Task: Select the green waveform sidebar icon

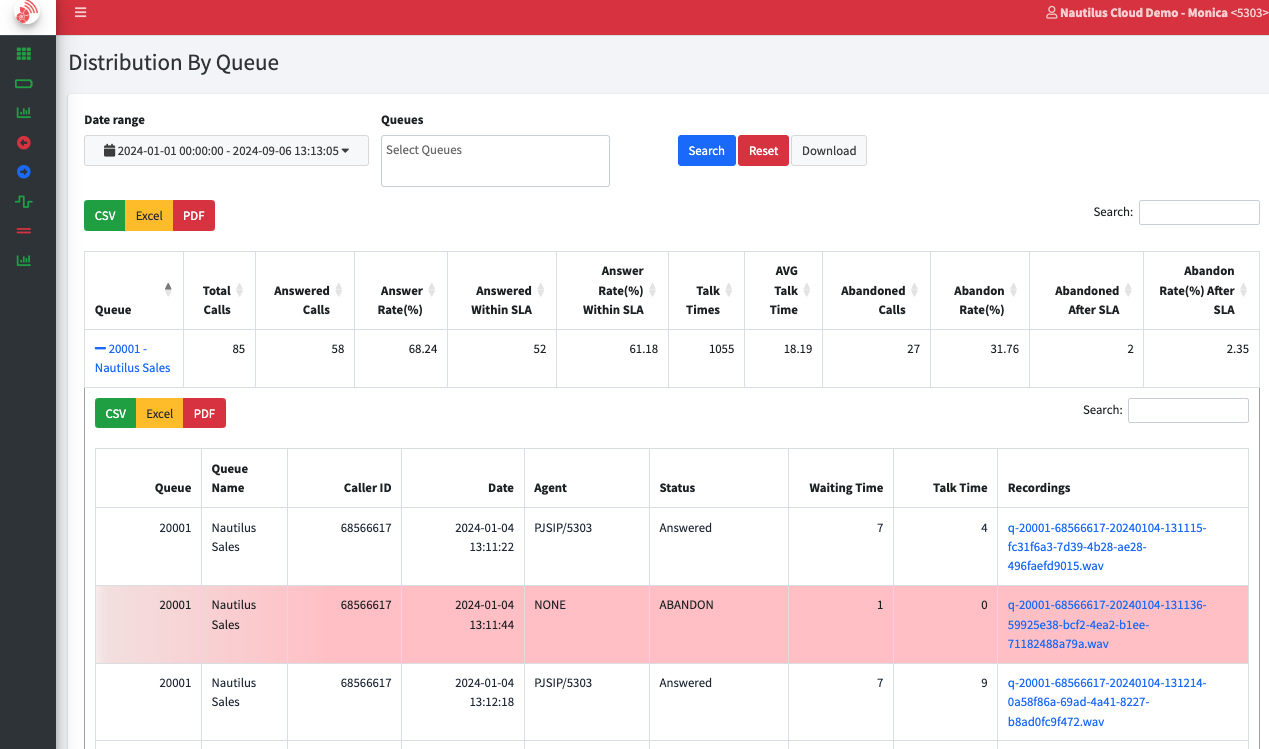Action: [x=24, y=201]
